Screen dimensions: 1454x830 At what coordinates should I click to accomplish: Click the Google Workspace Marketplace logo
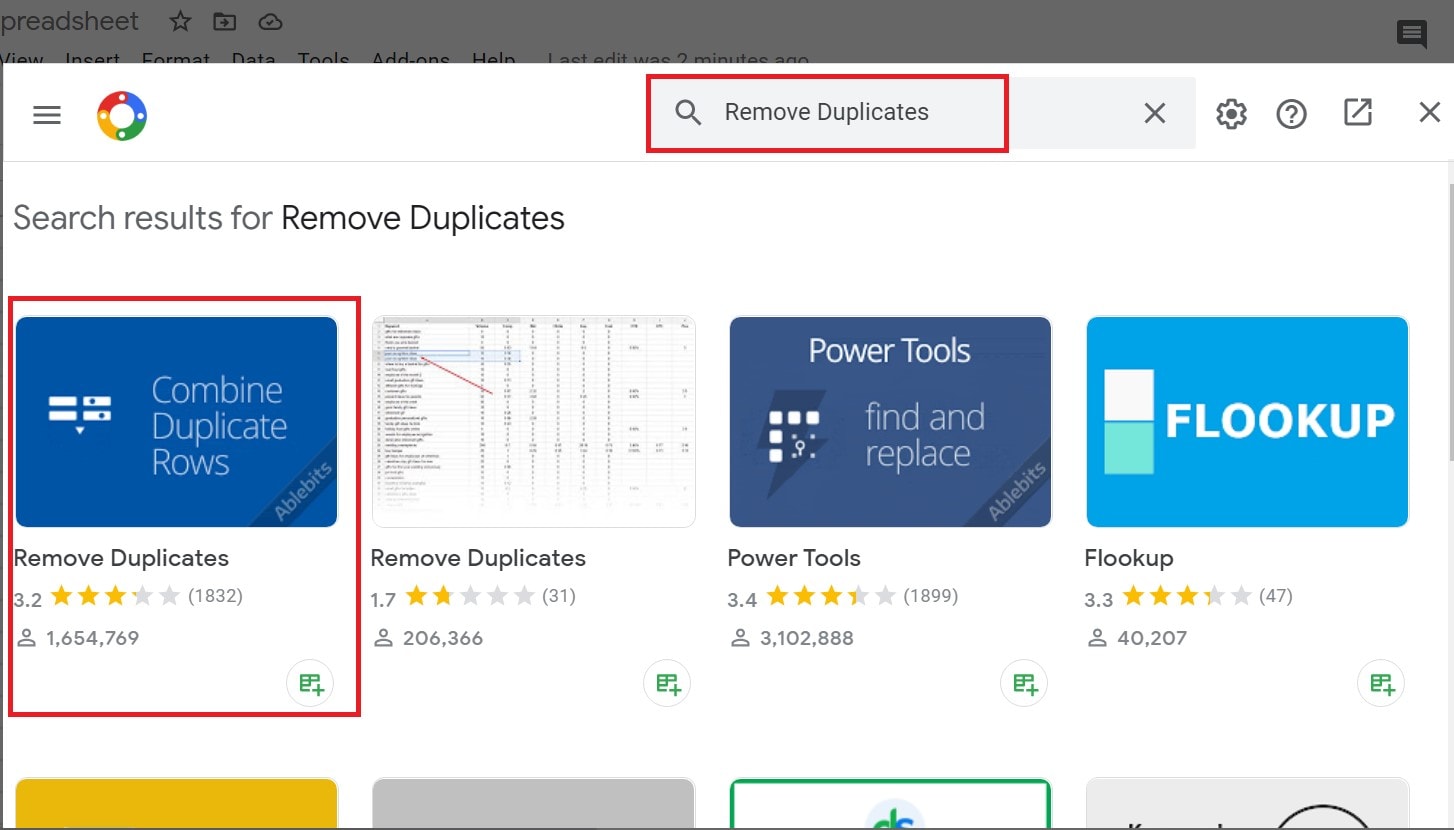coord(121,114)
